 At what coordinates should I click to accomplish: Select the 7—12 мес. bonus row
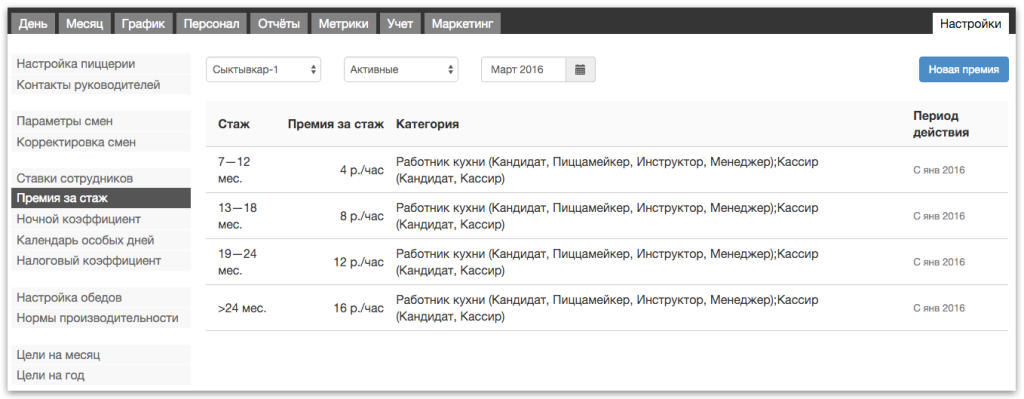click(607, 170)
